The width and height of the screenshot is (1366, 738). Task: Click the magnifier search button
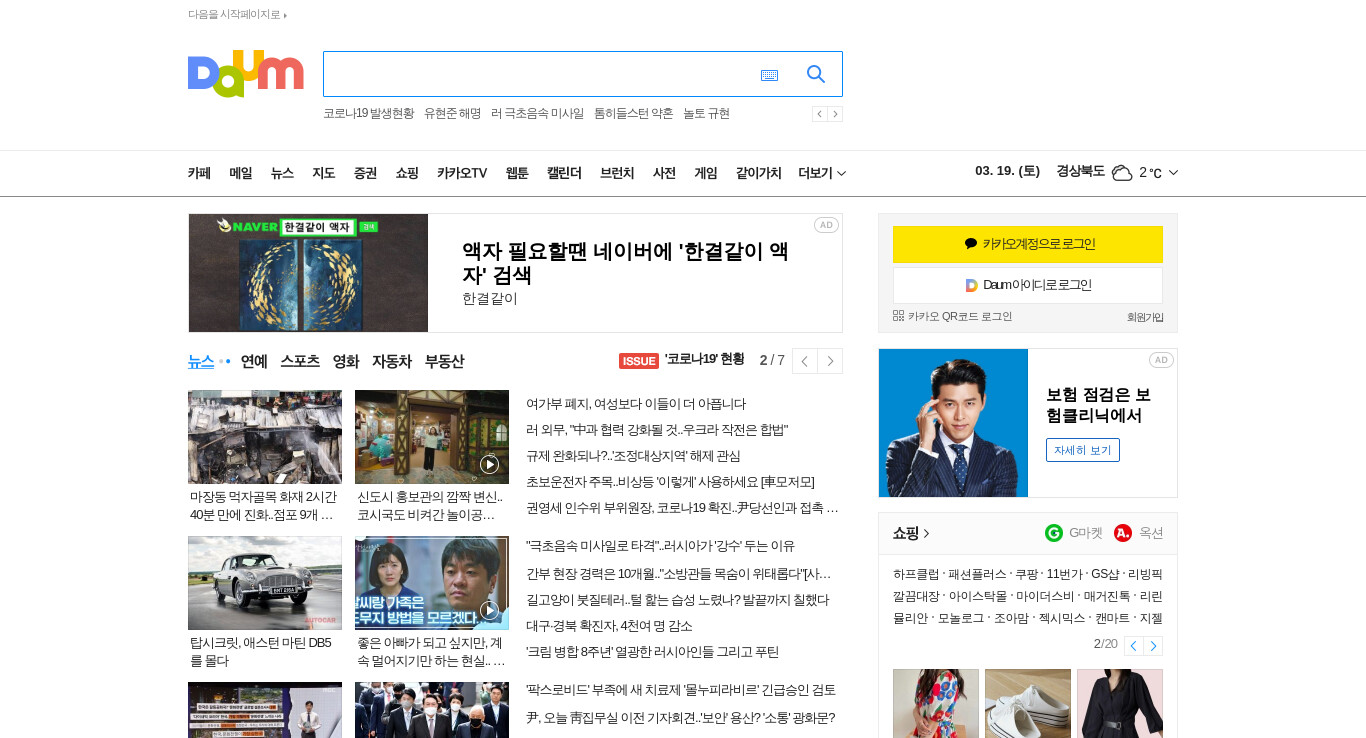(x=816, y=74)
